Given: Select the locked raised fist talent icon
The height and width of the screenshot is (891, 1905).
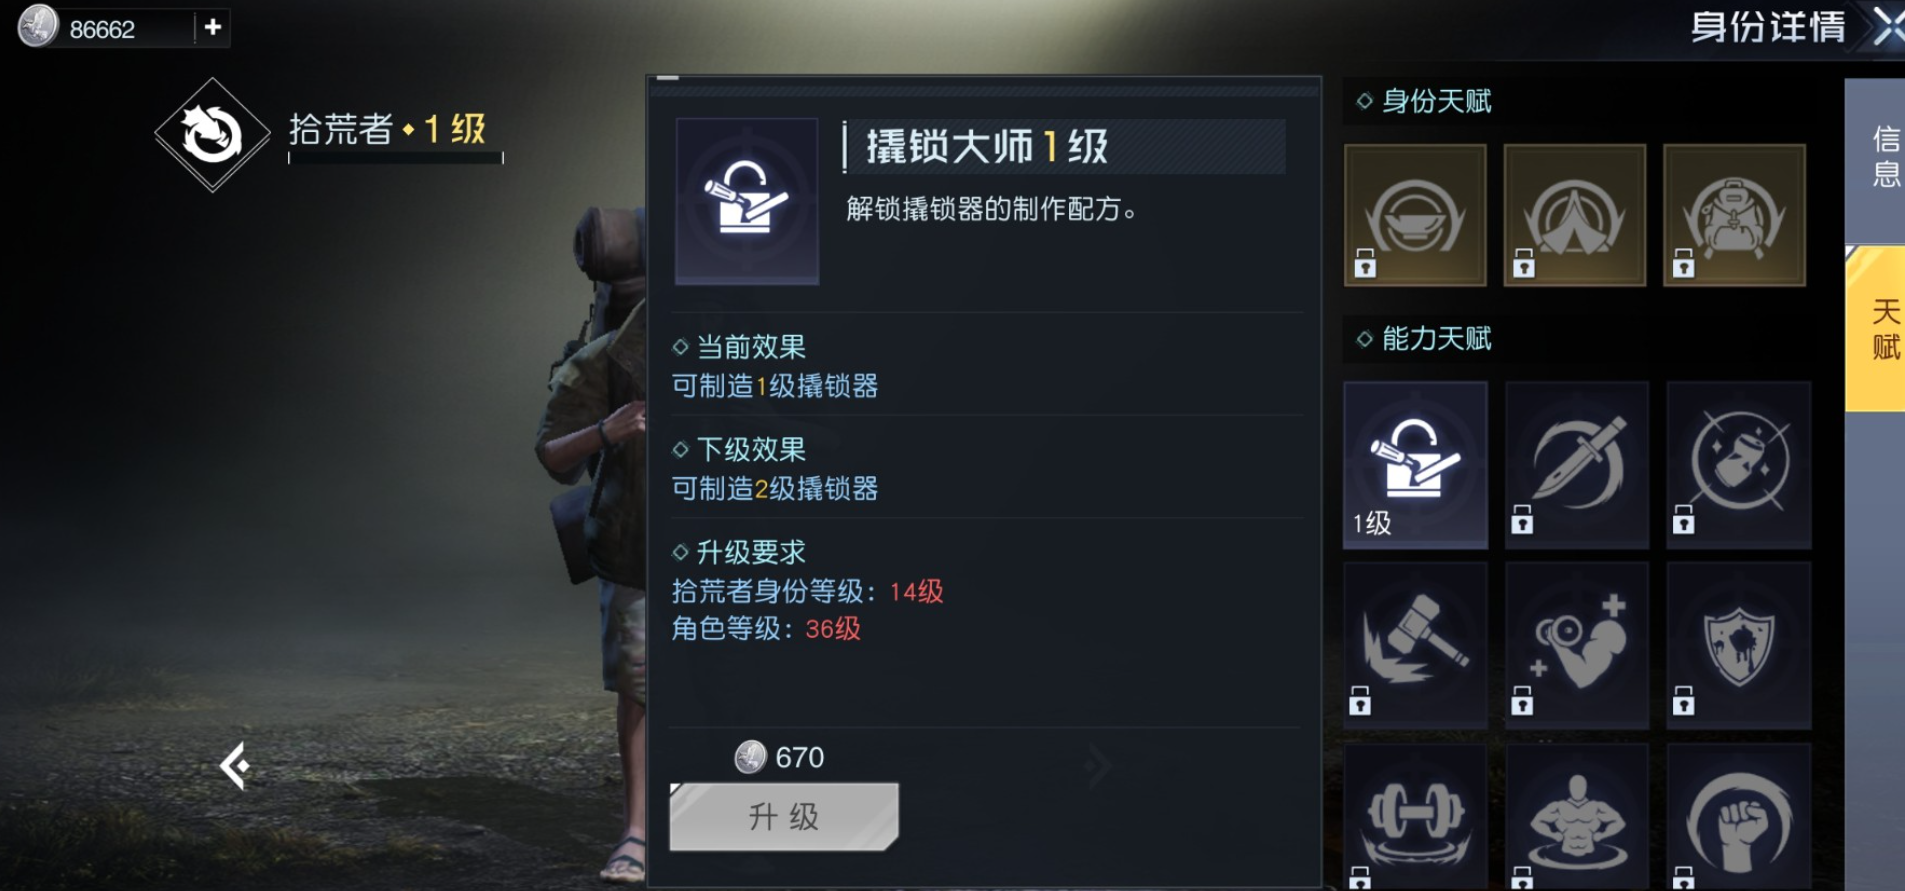Looking at the screenshot, I should pos(1739,817).
